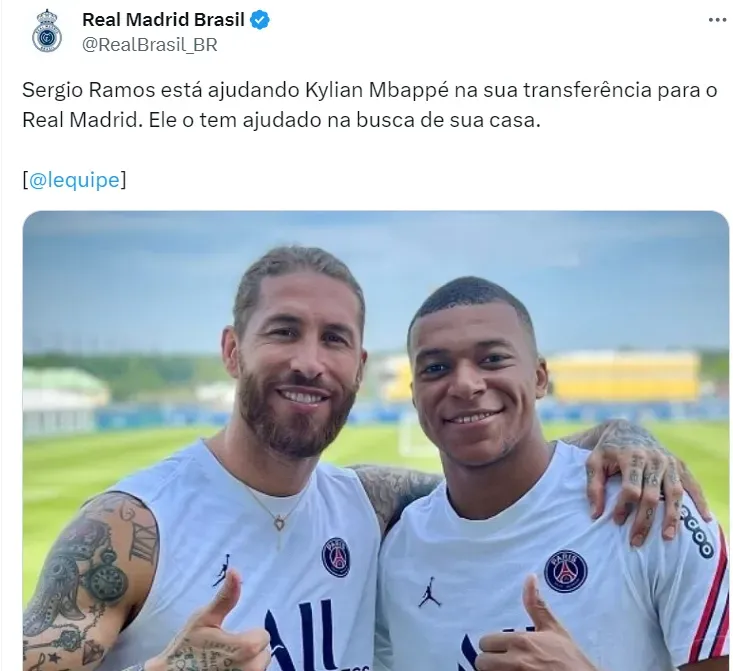
Task: Click the Real Madrid Brasil profile avatar
Action: [x=47, y=31]
